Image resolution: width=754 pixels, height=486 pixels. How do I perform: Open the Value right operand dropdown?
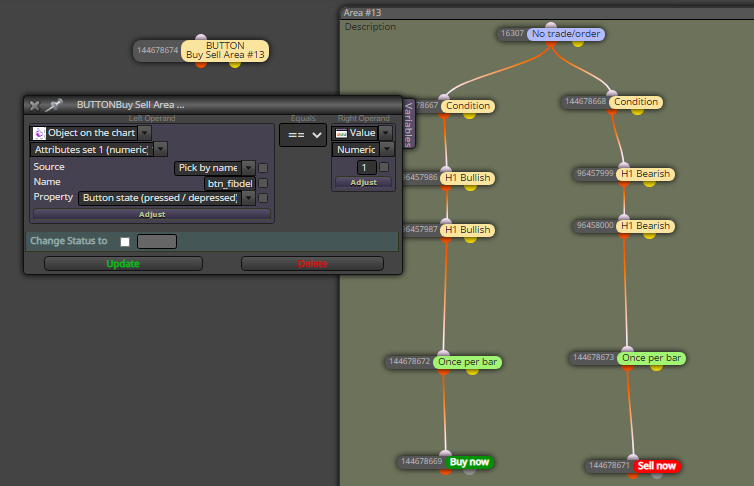(386, 133)
